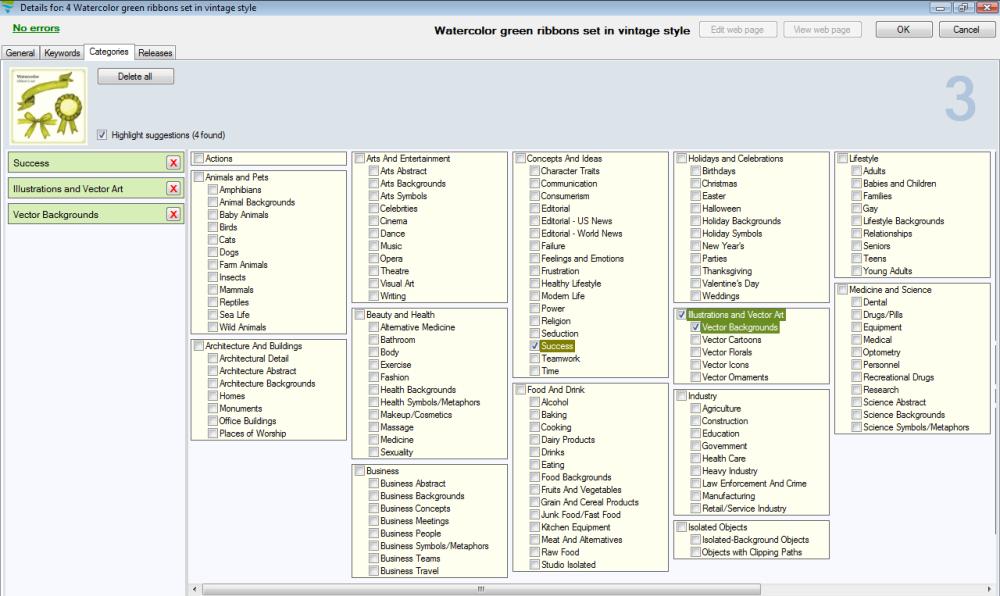The width and height of the screenshot is (1000, 596).
Task: Click the watercolor ribbons preview thumbnail
Action: click(49, 106)
